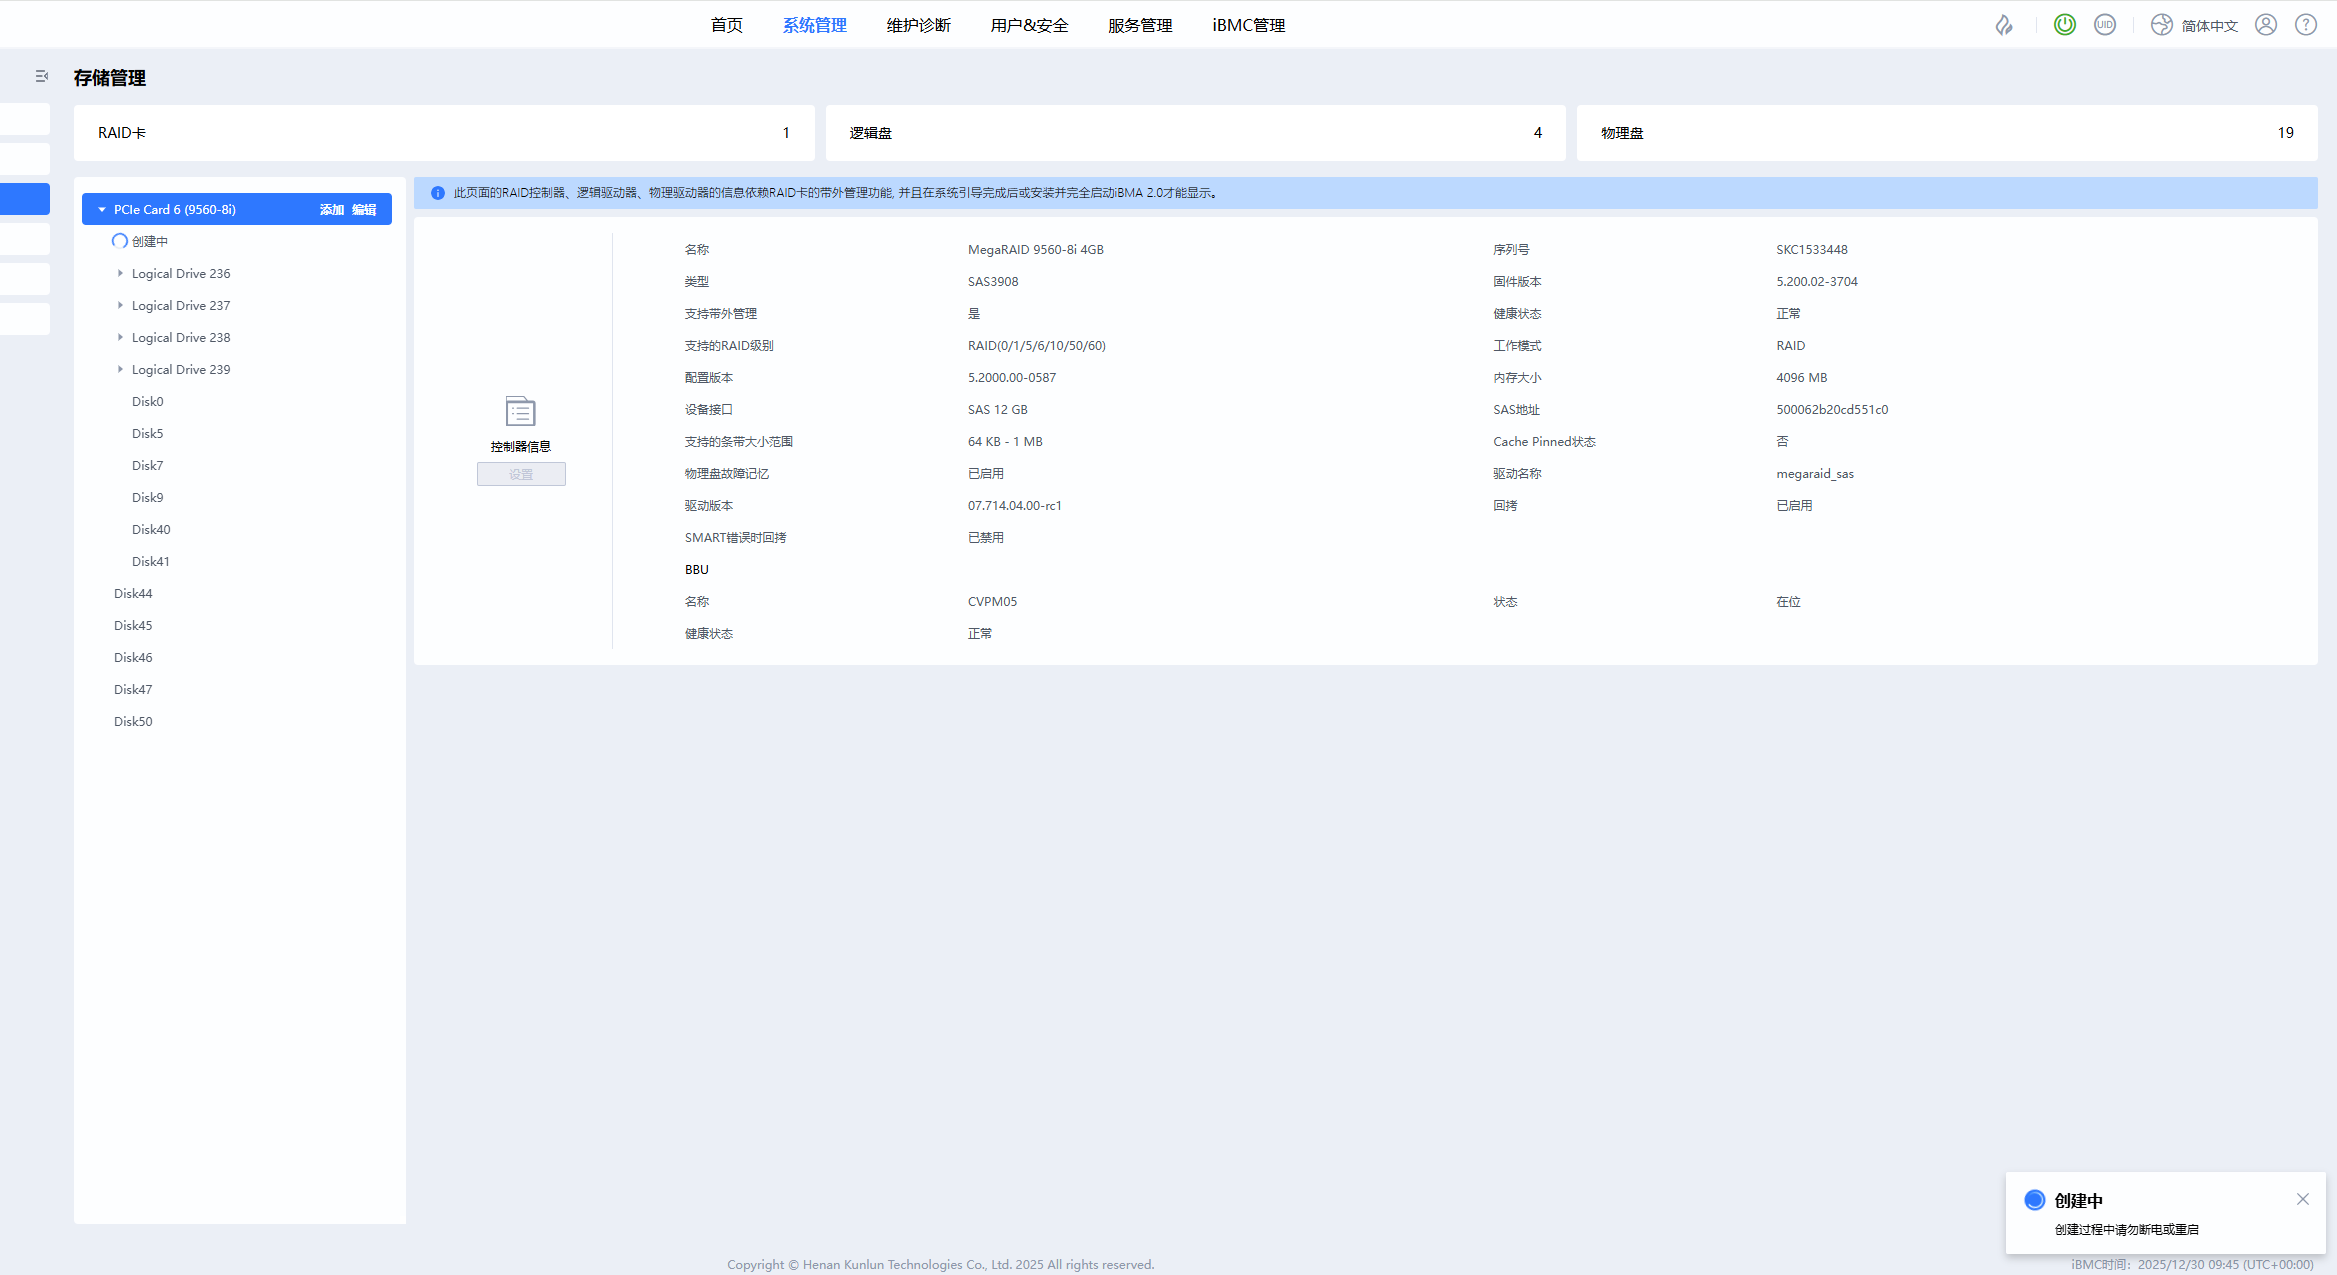2337x1275 pixels.
Task: Click 添加 on the PCIe Card row
Action: tap(332, 209)
